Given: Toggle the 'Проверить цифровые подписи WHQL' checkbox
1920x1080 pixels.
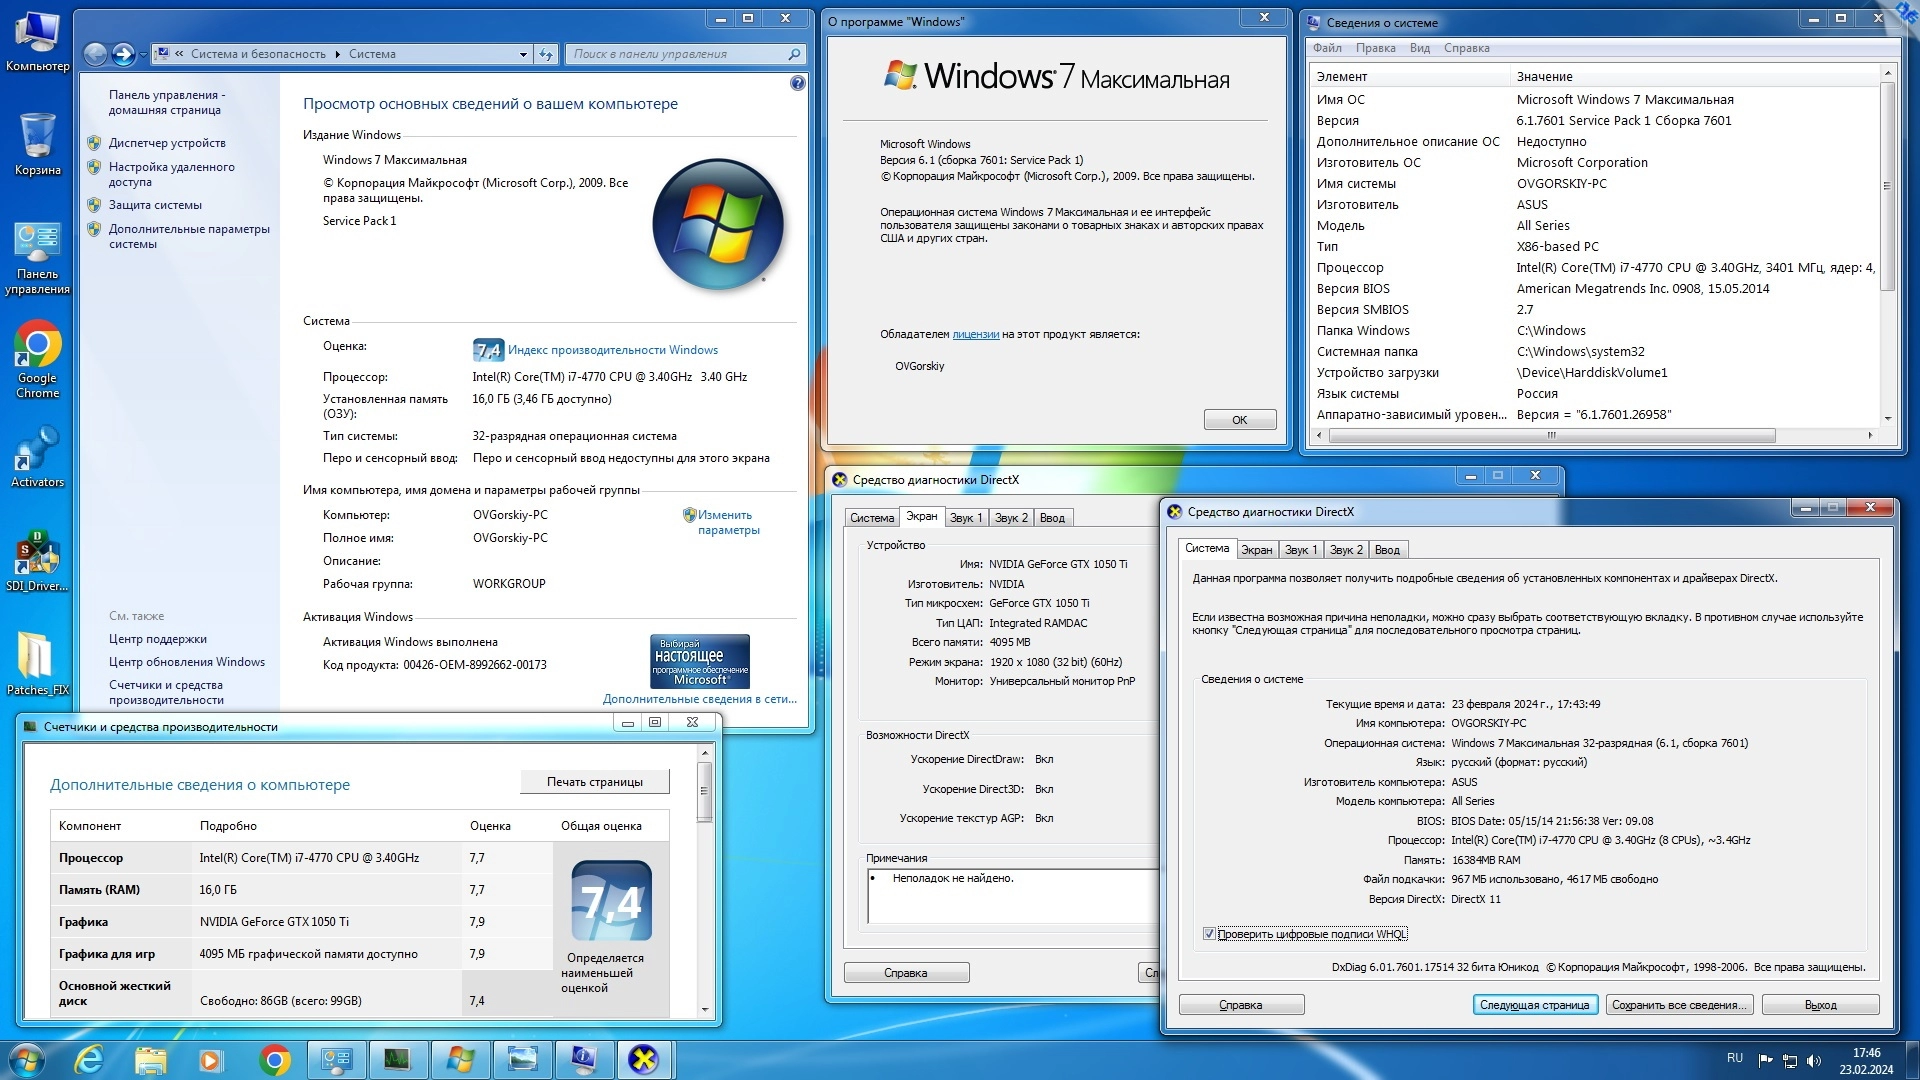Looking at the screenshot, I should point(1209,934).
